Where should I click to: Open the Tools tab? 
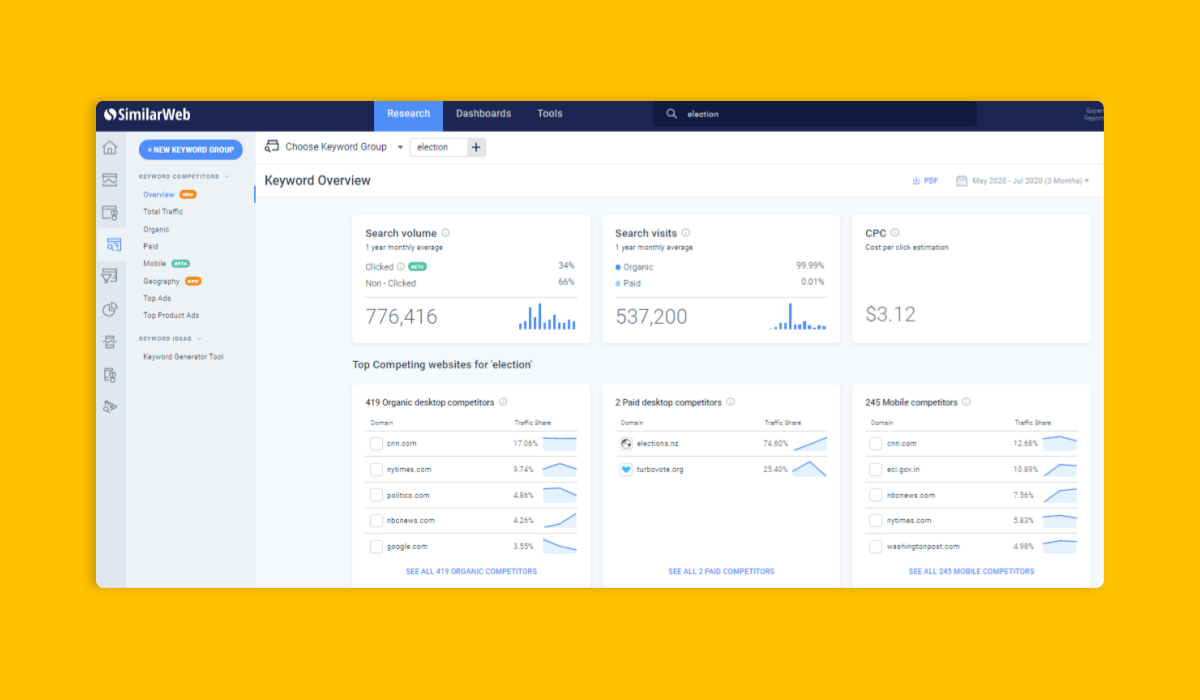coord(550,114)
